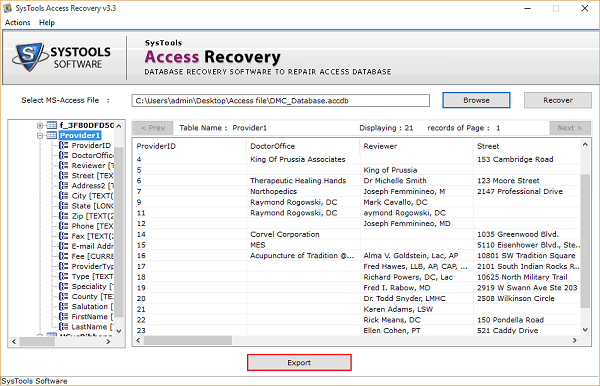Click data grid scroll left arrow
This screenshot has height=386, width=600.
tap(138, 340)
